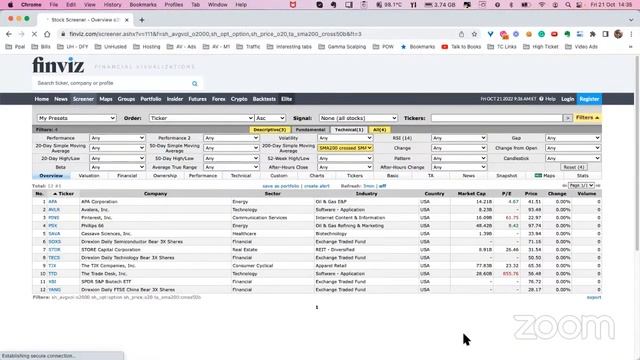Click the Reset (4) filters button
The width and height of the screenshot is (640, 360).
574,167
